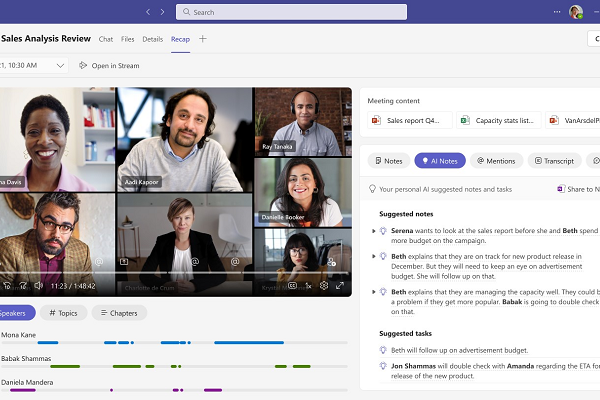
Task: Select the Speakers pill below the video
Action: [16, 313]
